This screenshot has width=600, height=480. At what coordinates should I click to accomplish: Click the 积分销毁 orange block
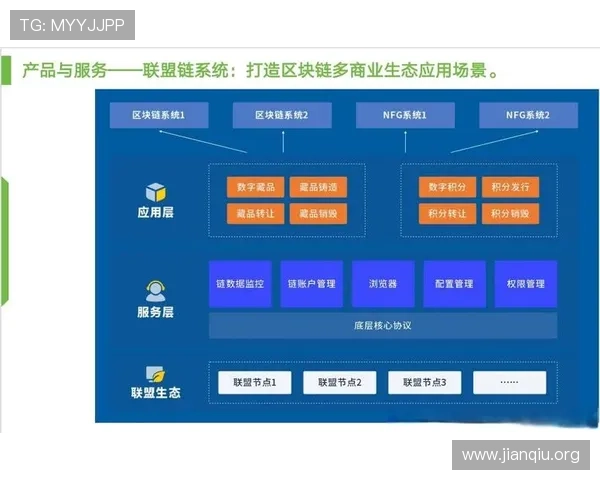[x=510, y=213]
